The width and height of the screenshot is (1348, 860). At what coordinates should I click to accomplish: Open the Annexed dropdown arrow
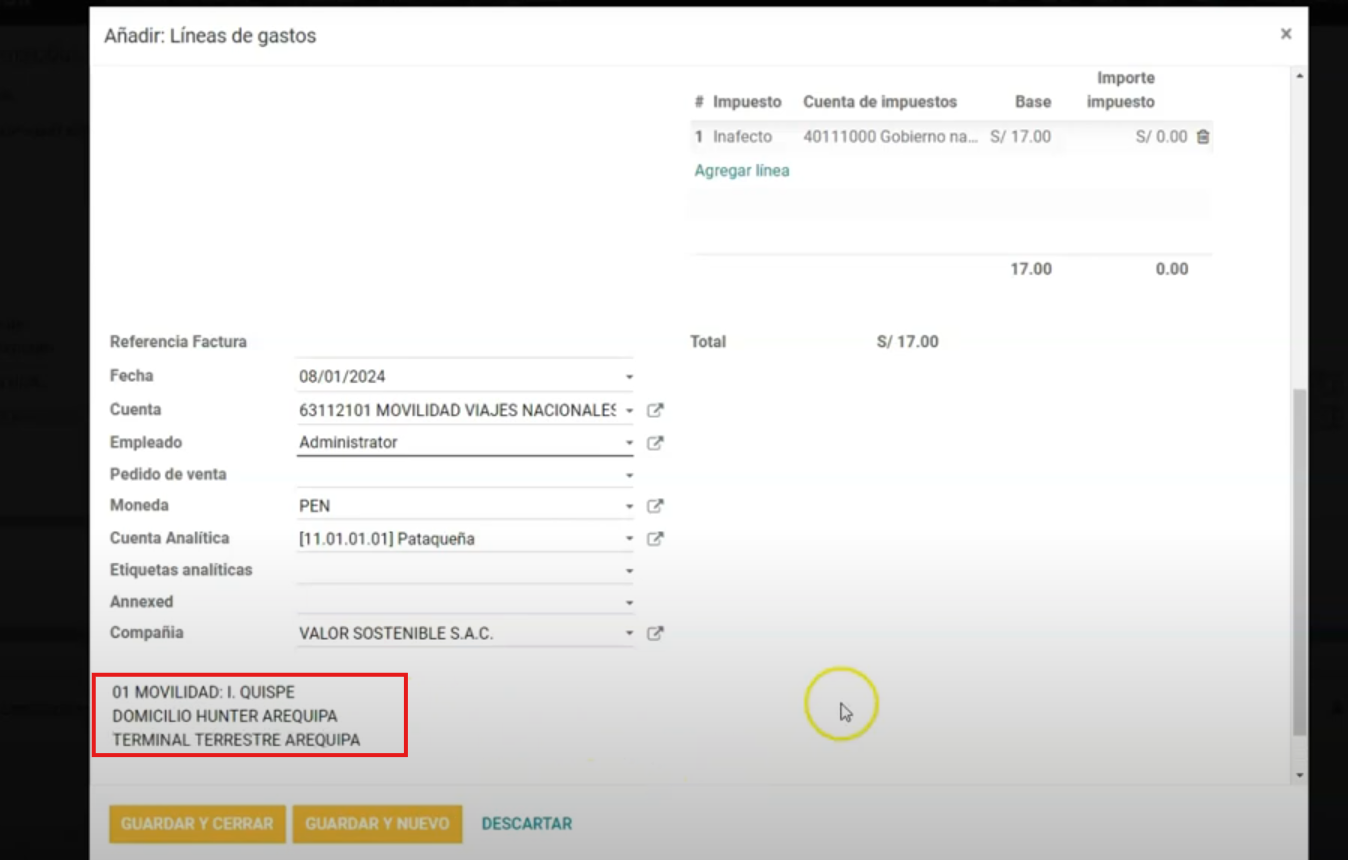[629, 603]
